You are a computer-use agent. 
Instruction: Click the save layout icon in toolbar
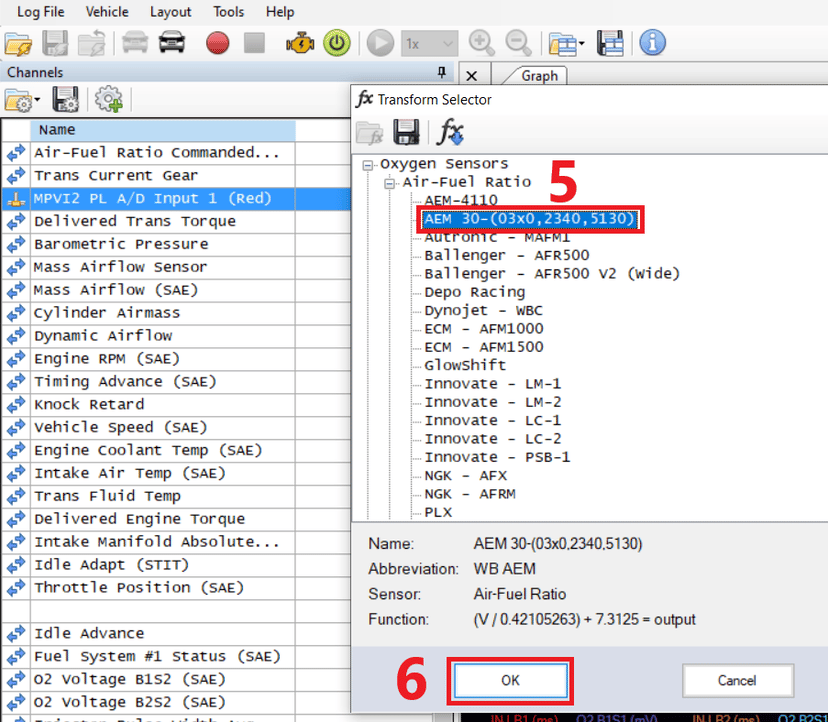[610, 43]
